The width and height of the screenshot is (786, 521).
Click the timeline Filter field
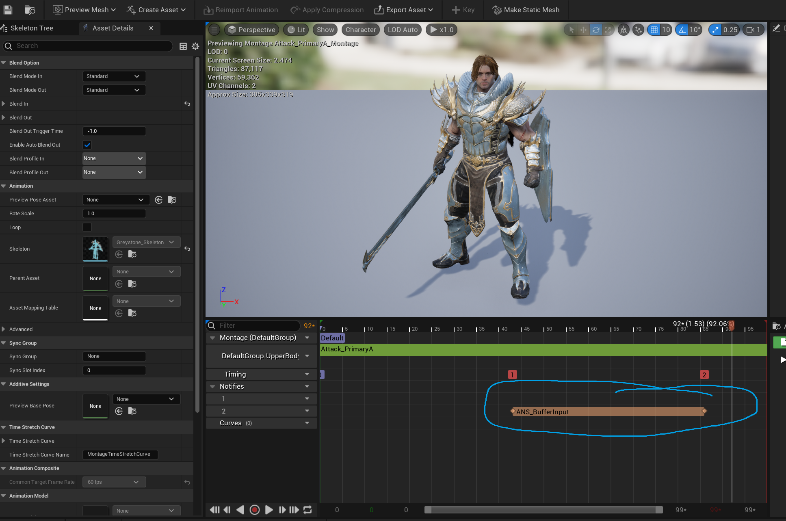click(x=254, y=325)
